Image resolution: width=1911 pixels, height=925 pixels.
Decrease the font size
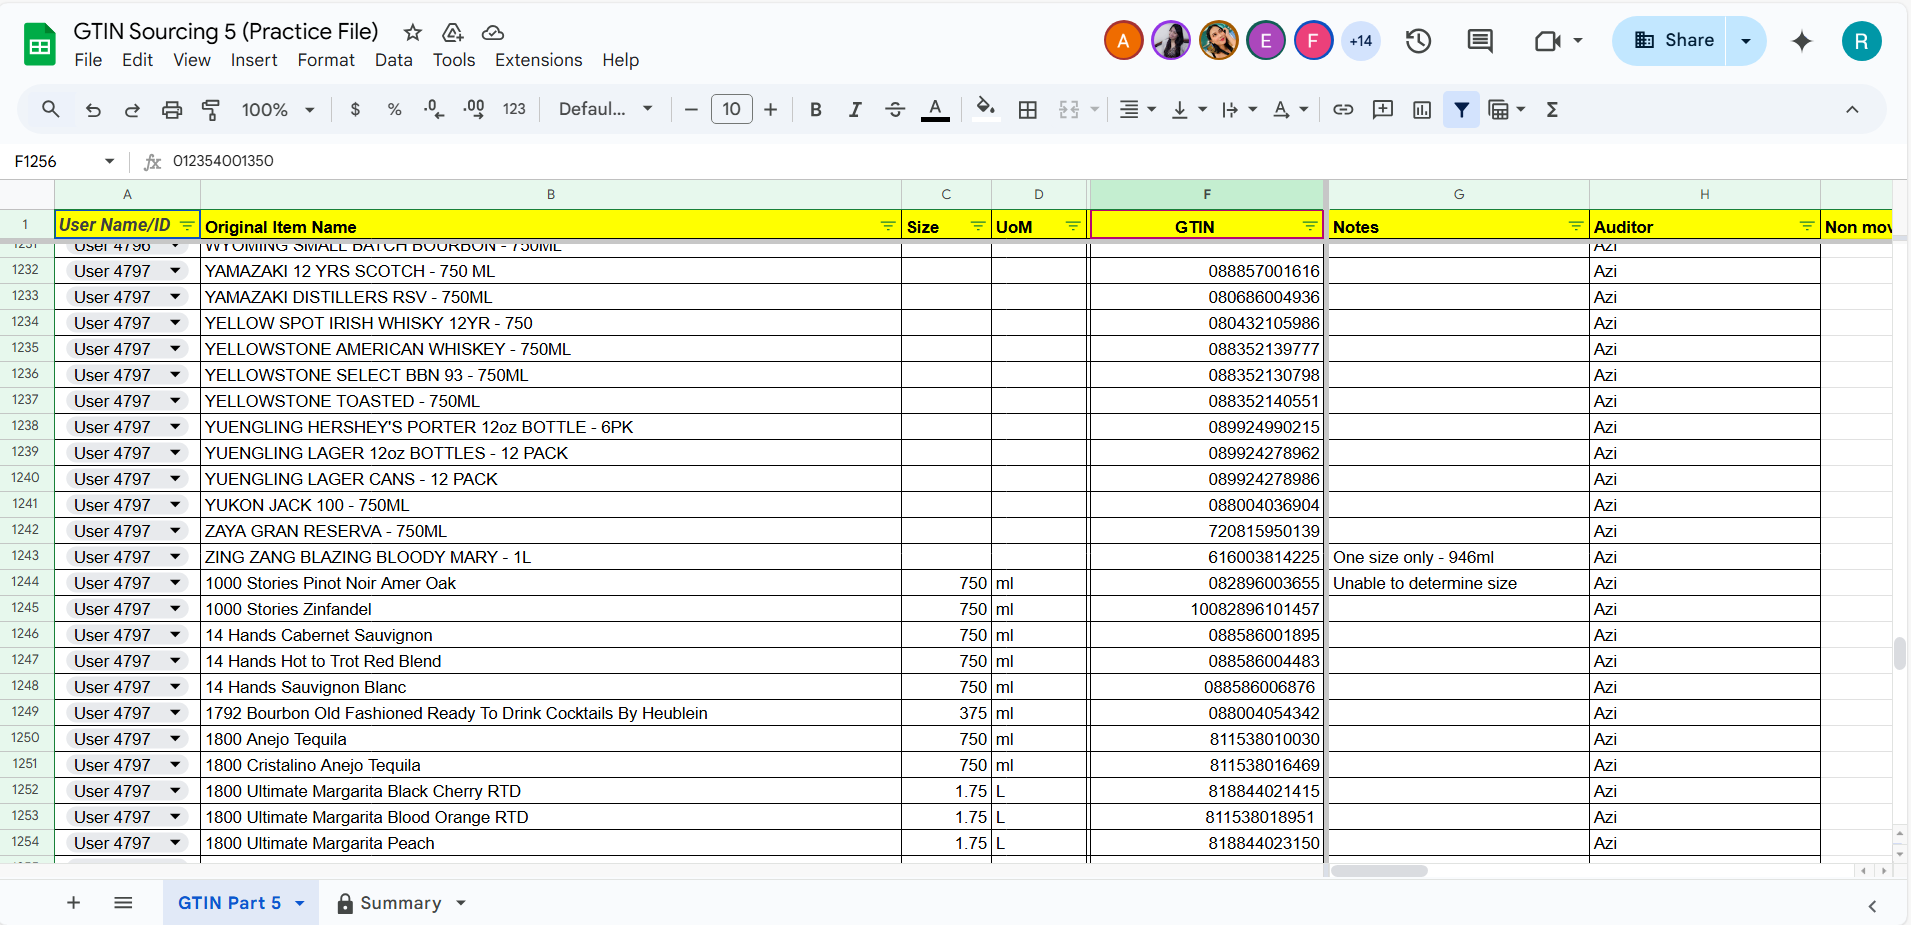691,110
